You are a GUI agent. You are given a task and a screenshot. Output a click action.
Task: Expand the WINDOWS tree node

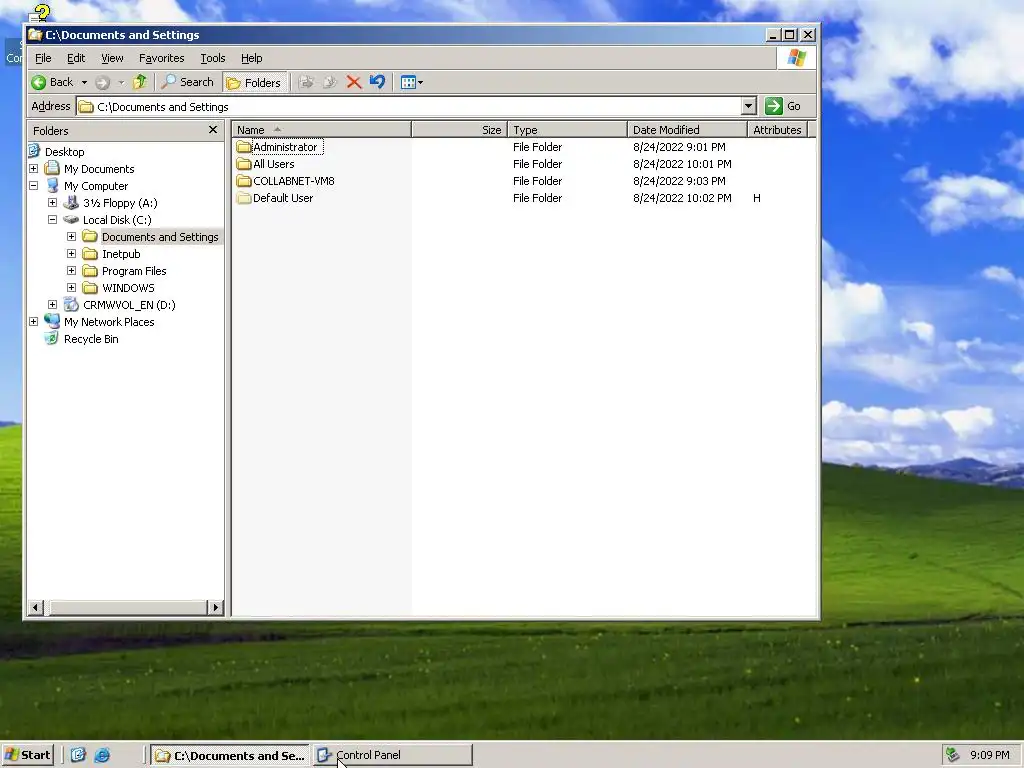(71, 287)
